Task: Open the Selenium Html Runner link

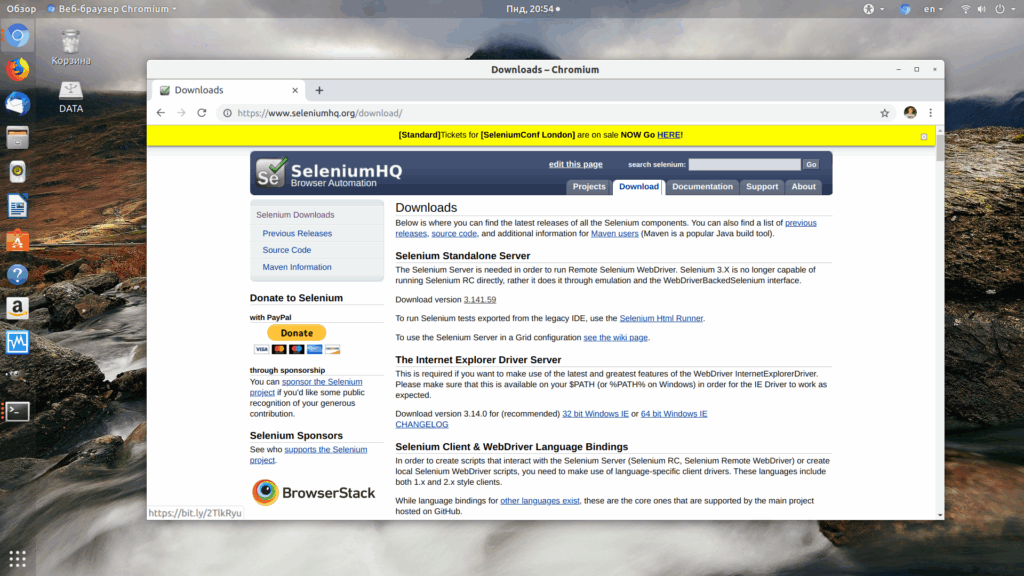Action: 661,319
